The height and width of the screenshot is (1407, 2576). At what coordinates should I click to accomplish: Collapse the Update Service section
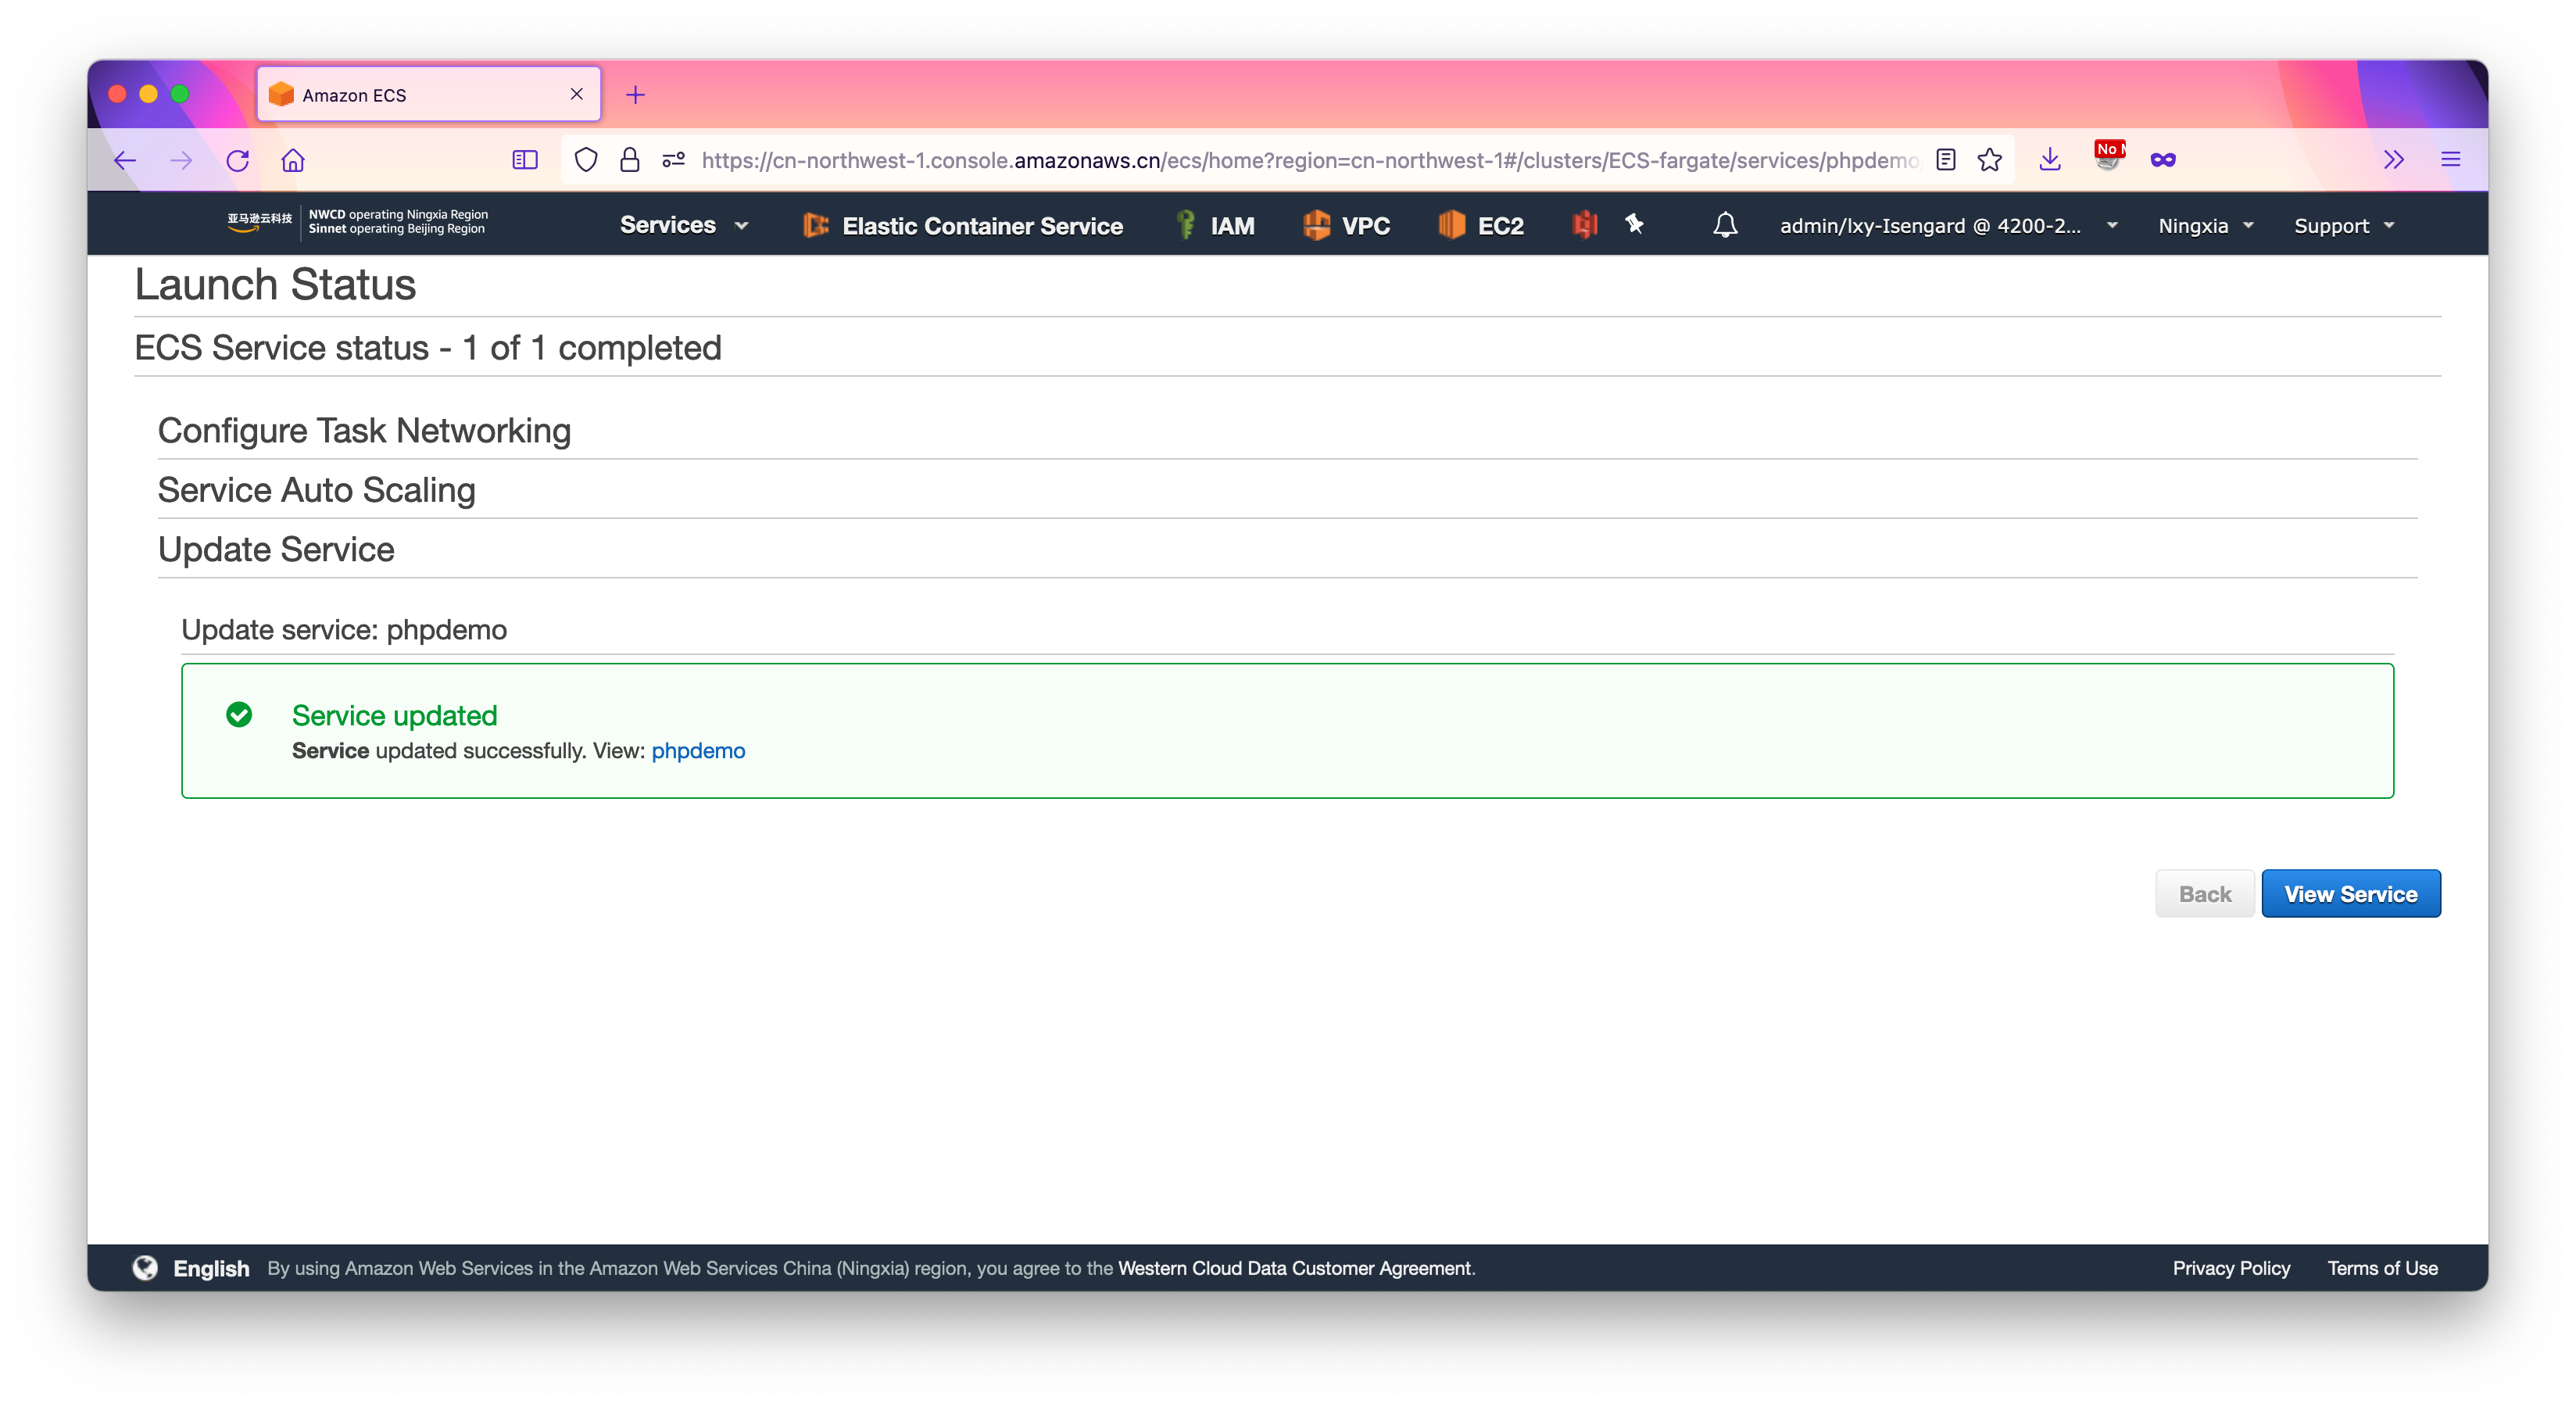pos(276,549)
